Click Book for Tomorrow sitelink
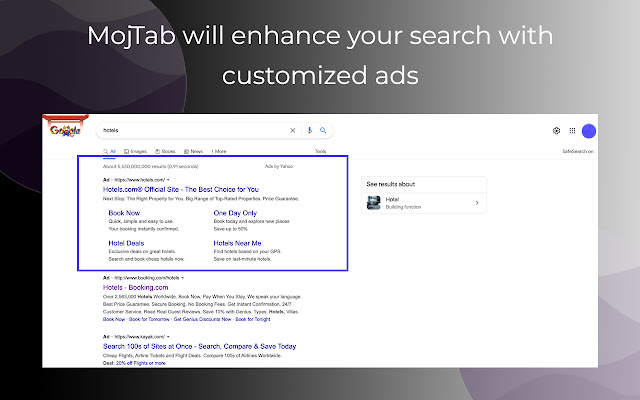 point(149,319)
